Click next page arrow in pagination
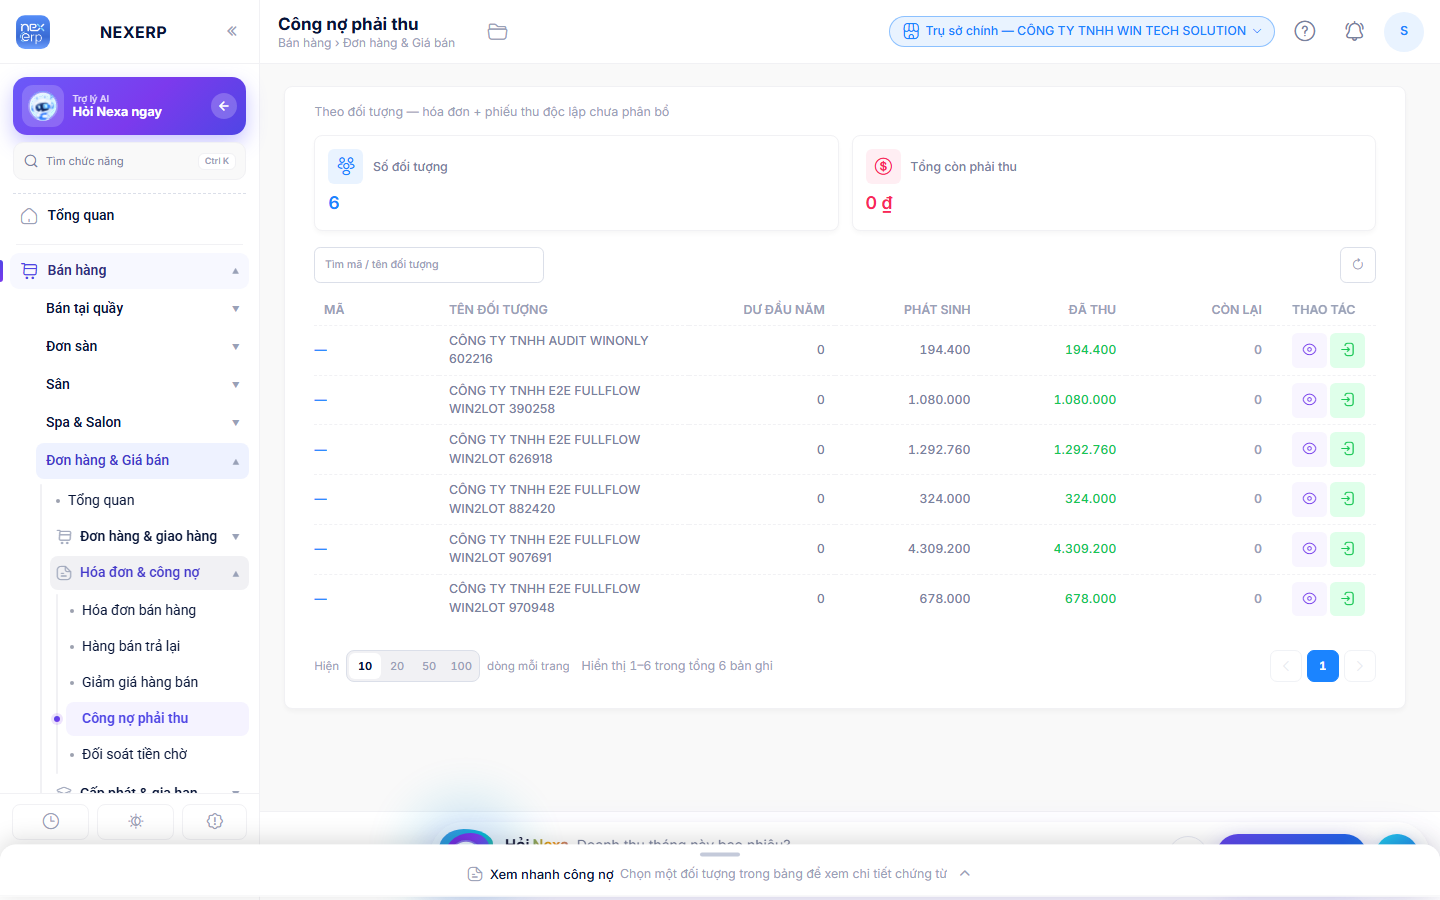 coord(1360,666)
